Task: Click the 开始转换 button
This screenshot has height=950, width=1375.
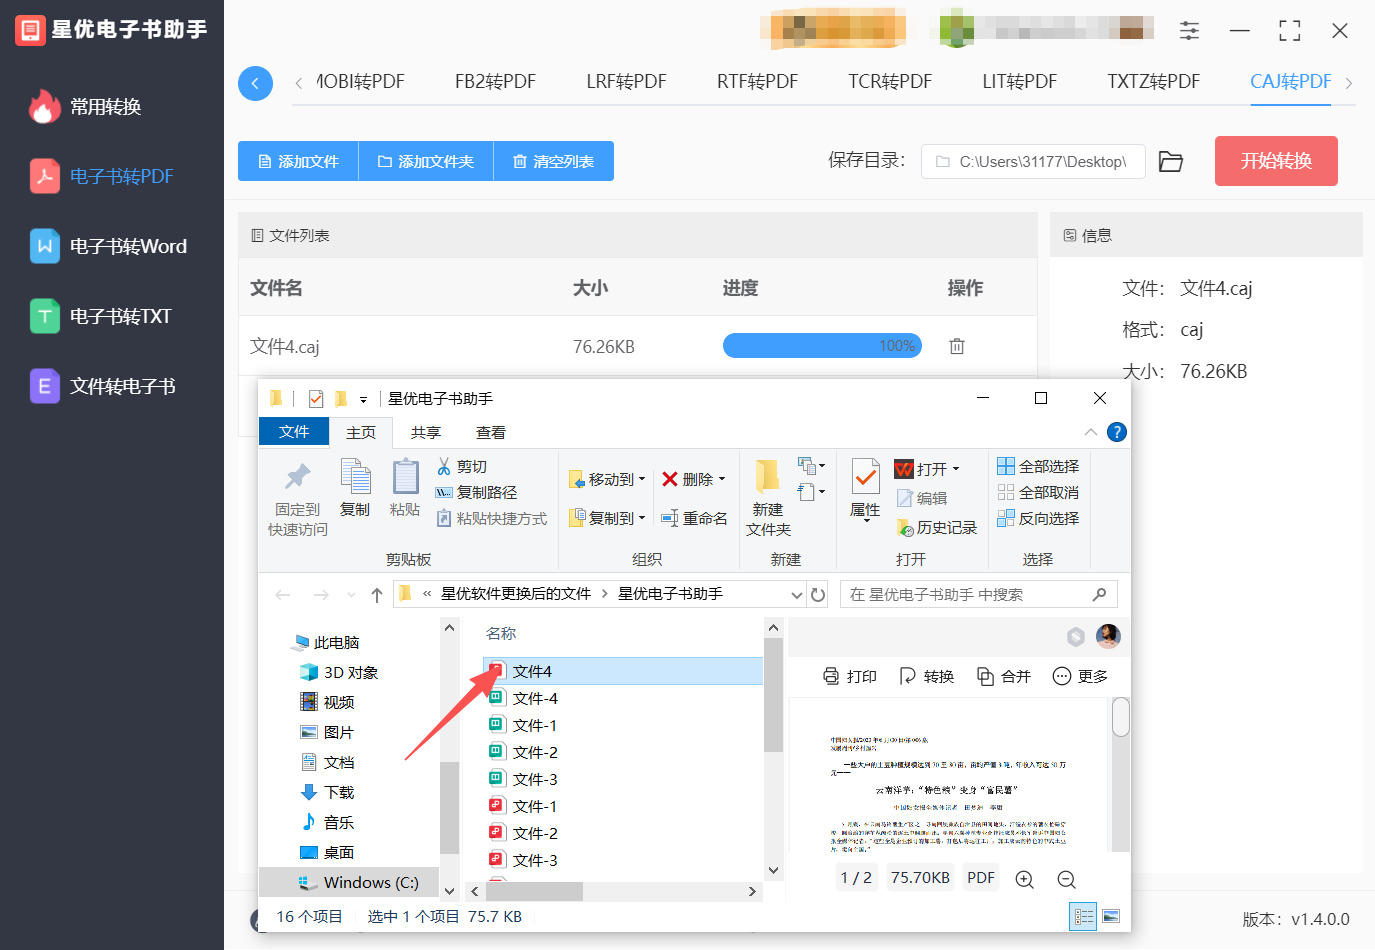Action: click(x=1276, y=161)
